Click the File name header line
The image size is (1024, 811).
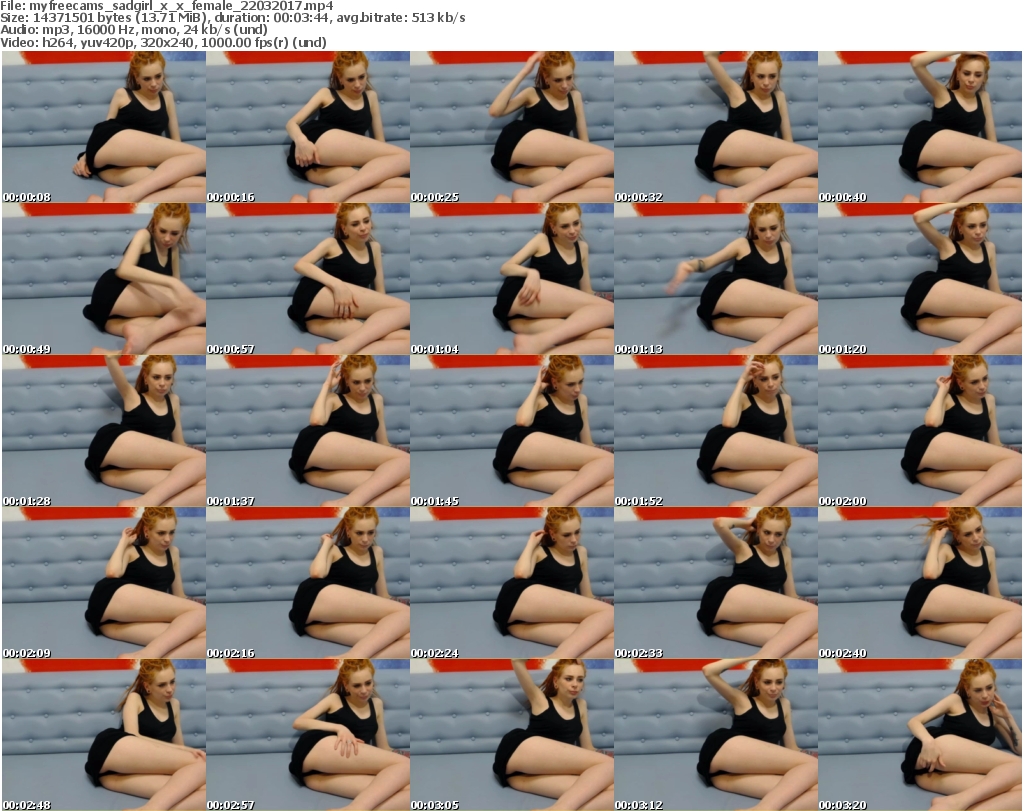pyautogui.click(x=167, y=6)
